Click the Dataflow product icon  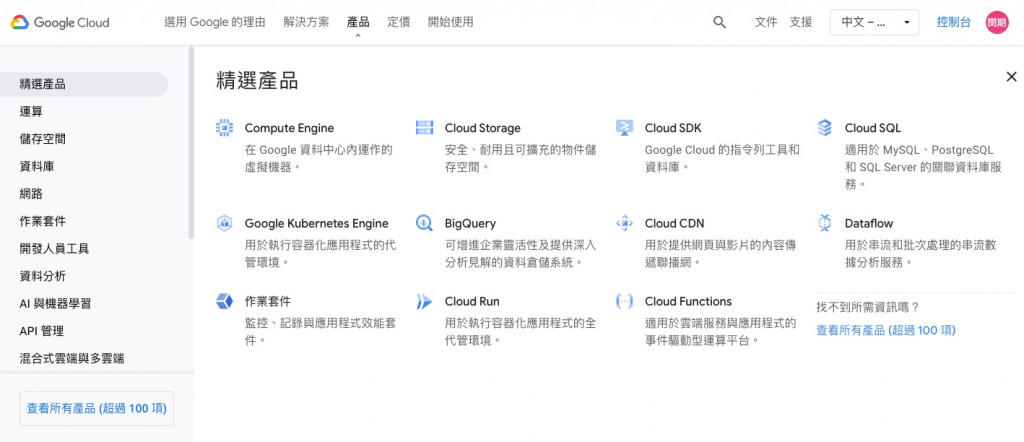(825, 223)
